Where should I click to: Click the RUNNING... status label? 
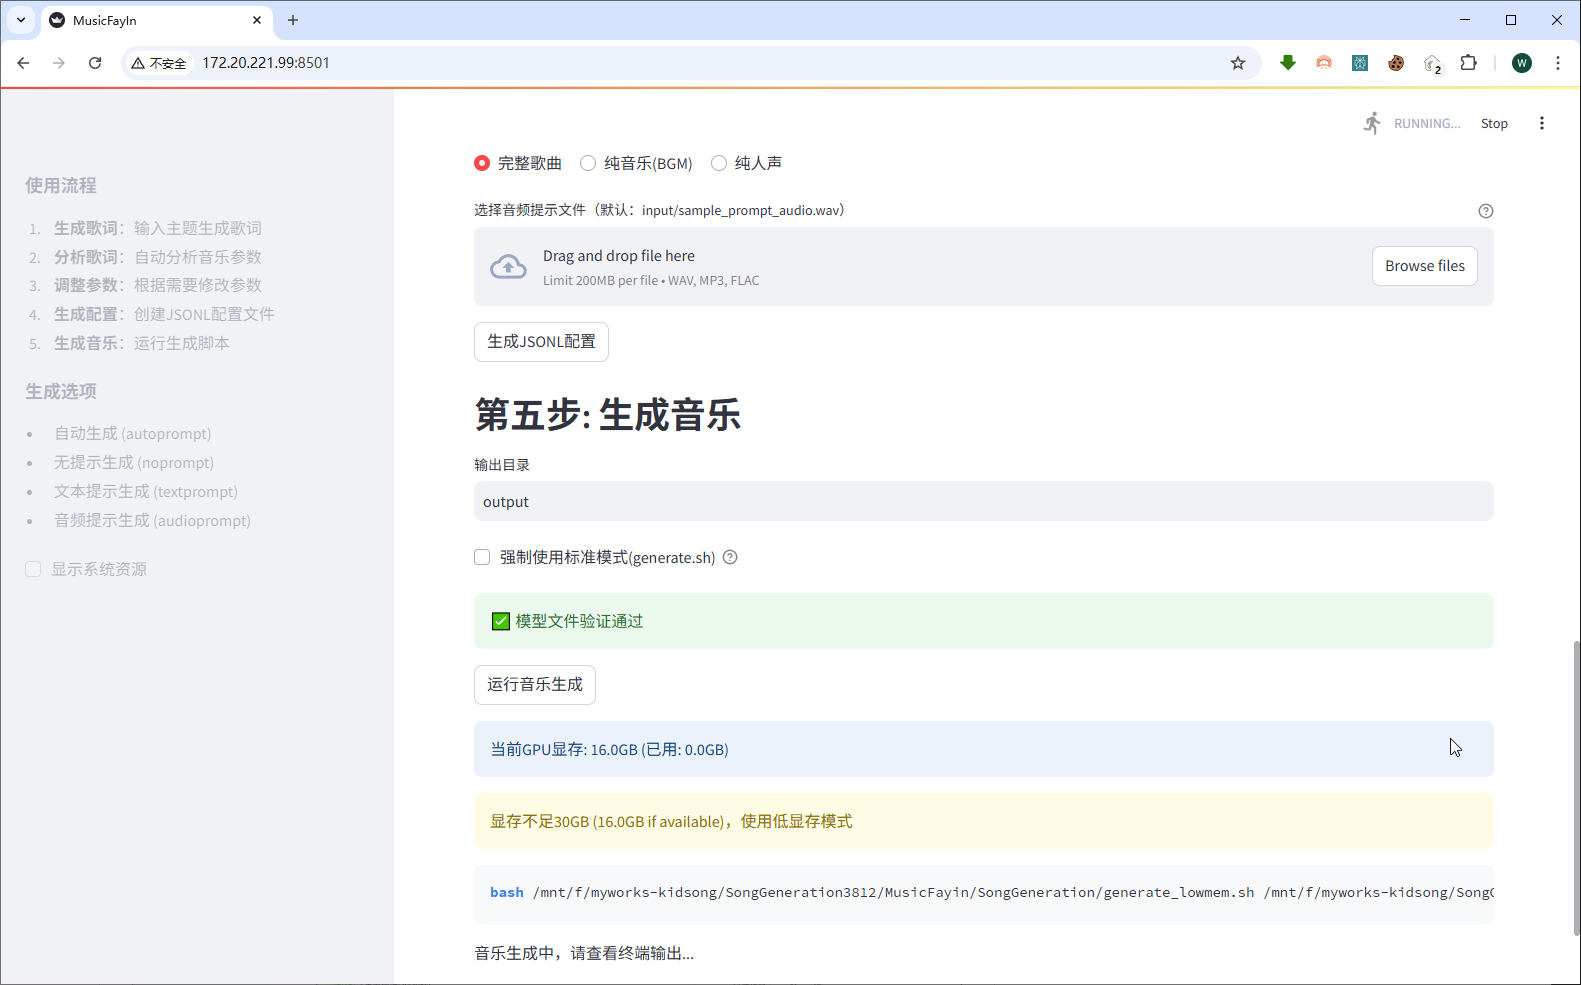tap(1427, 123)
